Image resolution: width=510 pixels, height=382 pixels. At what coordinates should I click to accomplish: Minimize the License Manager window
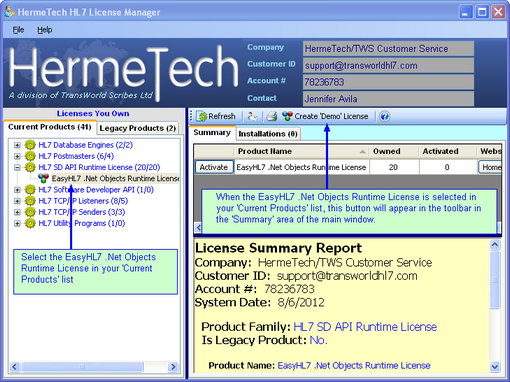coord(466,12)
